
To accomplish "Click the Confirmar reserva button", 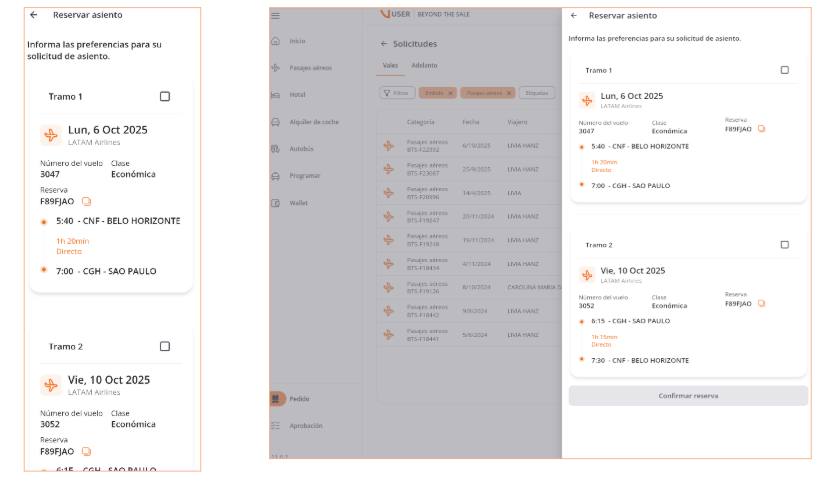I will [688, 396].
